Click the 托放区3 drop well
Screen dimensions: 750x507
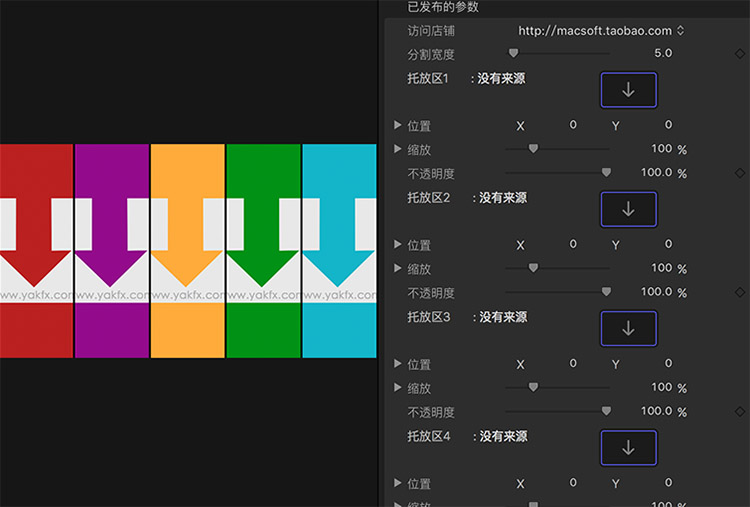(629, 329)
